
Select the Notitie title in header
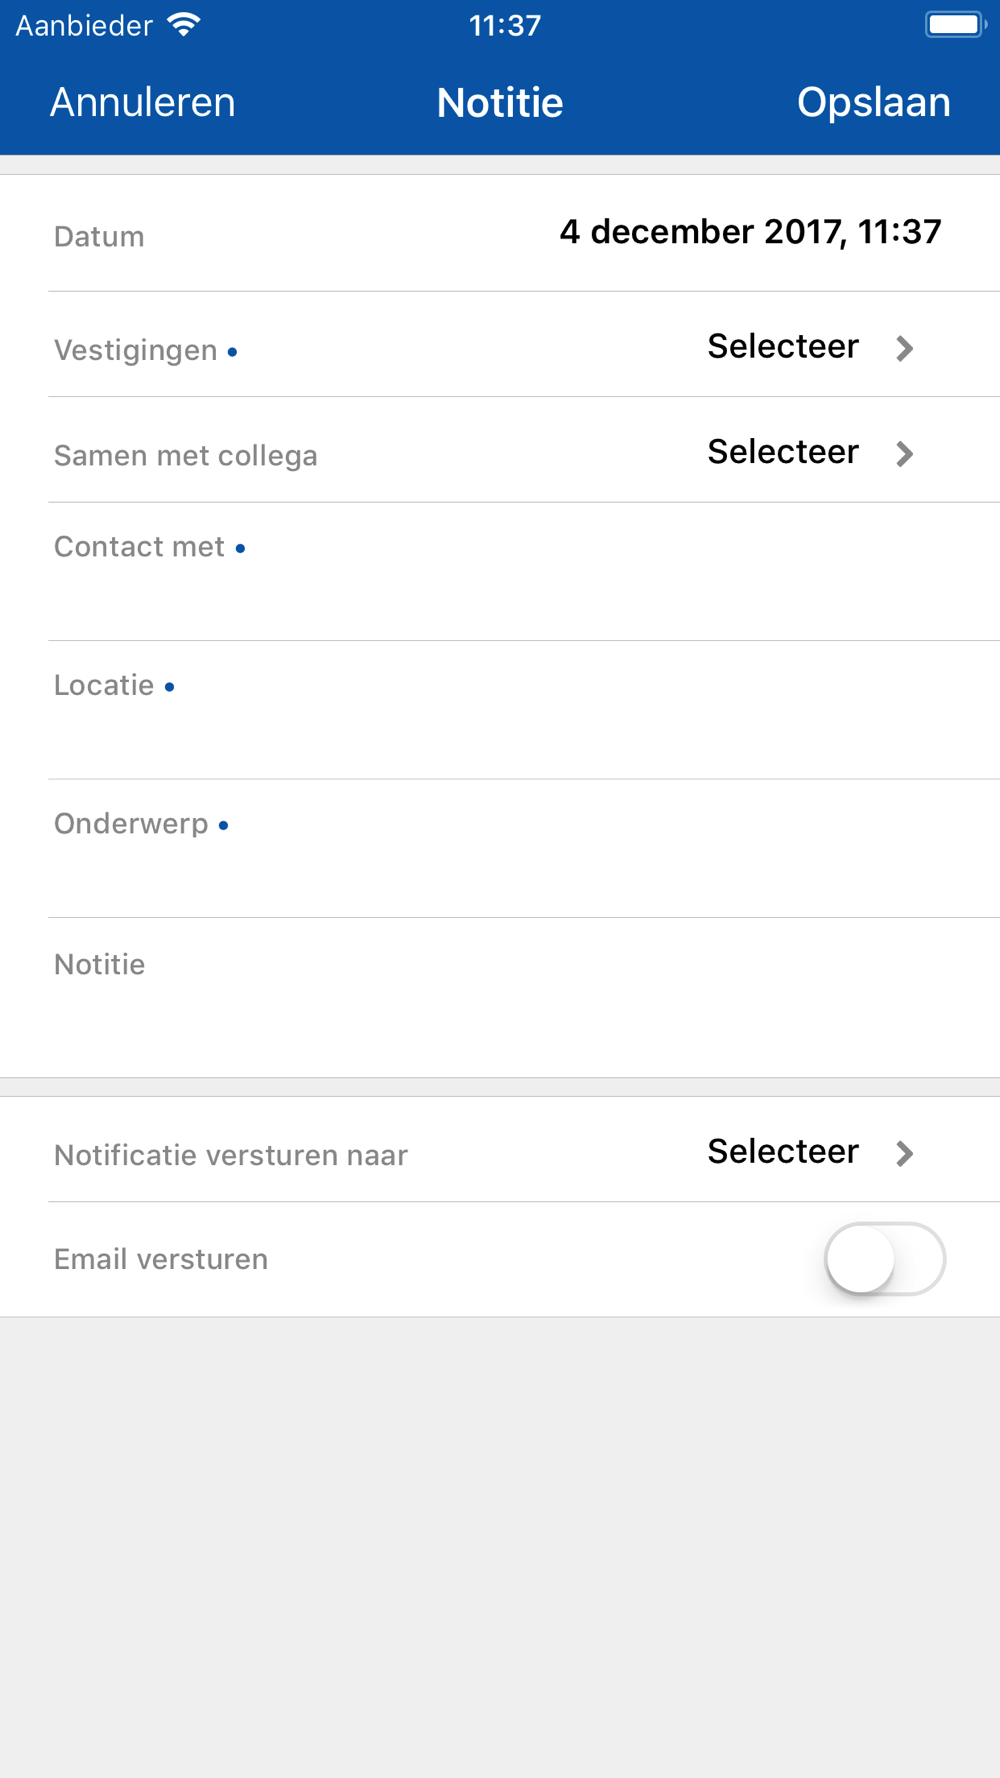pos(500,102)
